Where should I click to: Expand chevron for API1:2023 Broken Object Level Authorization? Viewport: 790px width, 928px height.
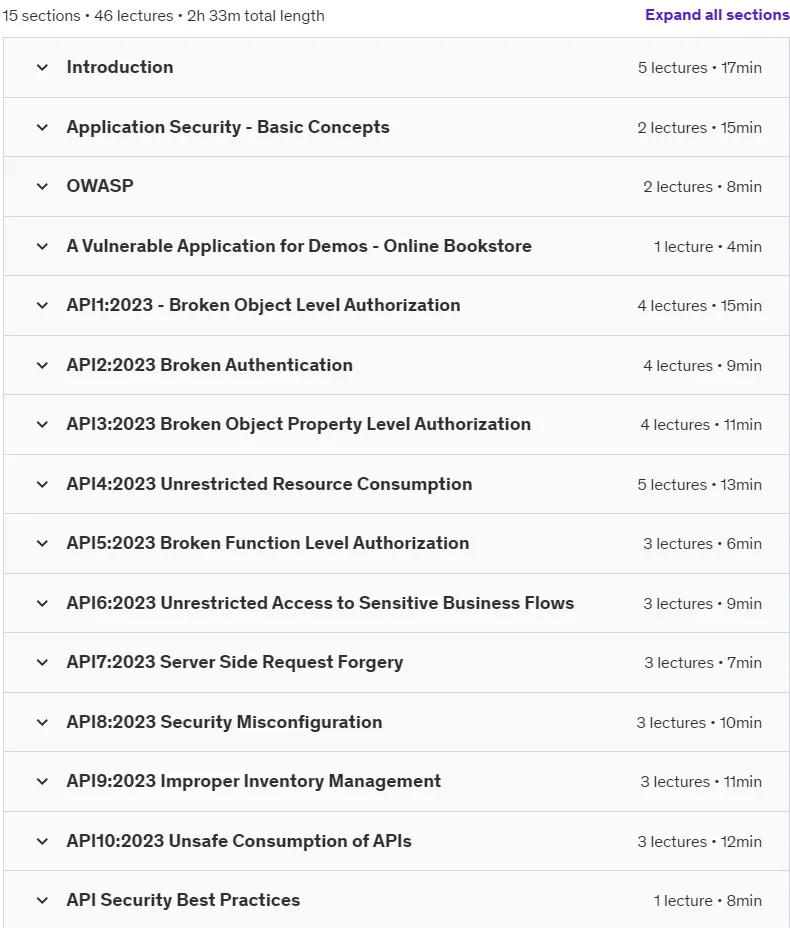click(x=42, y=305)
